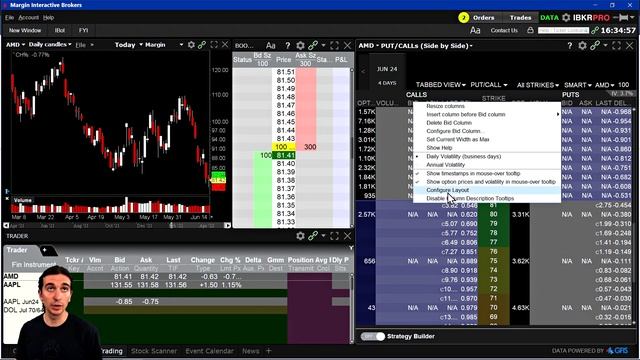Choose Disable Column Description Tooltips
Screen dimensions: 640x360
click(x=470, y=198)
